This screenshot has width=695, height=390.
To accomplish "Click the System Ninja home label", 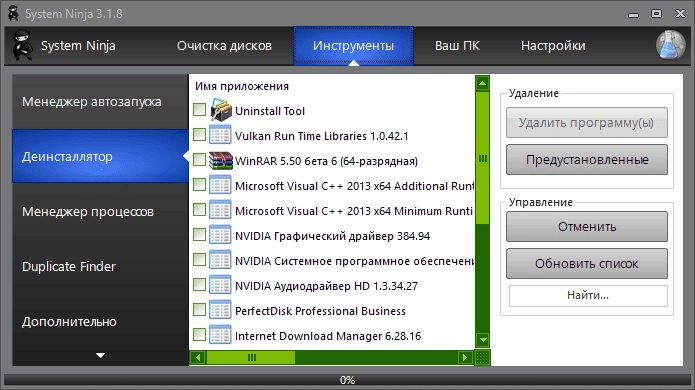I will click(x=78, y=46).
